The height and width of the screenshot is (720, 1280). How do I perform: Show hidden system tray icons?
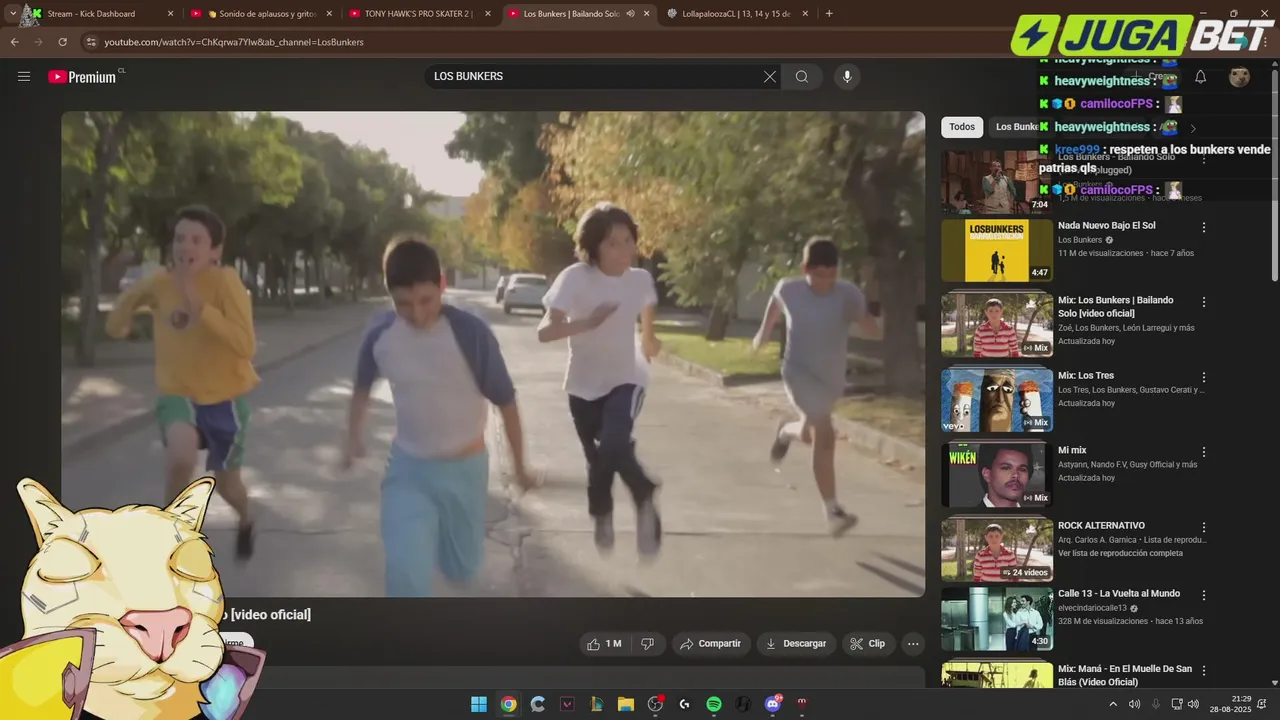pyautogui.click(x=1113, y=704)
